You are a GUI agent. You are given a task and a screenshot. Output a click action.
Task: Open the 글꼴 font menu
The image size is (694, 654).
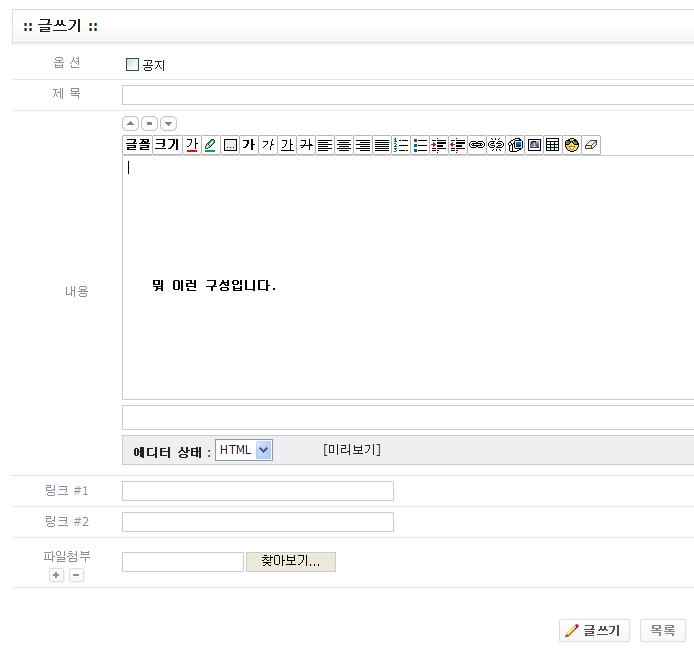point(138,145)
